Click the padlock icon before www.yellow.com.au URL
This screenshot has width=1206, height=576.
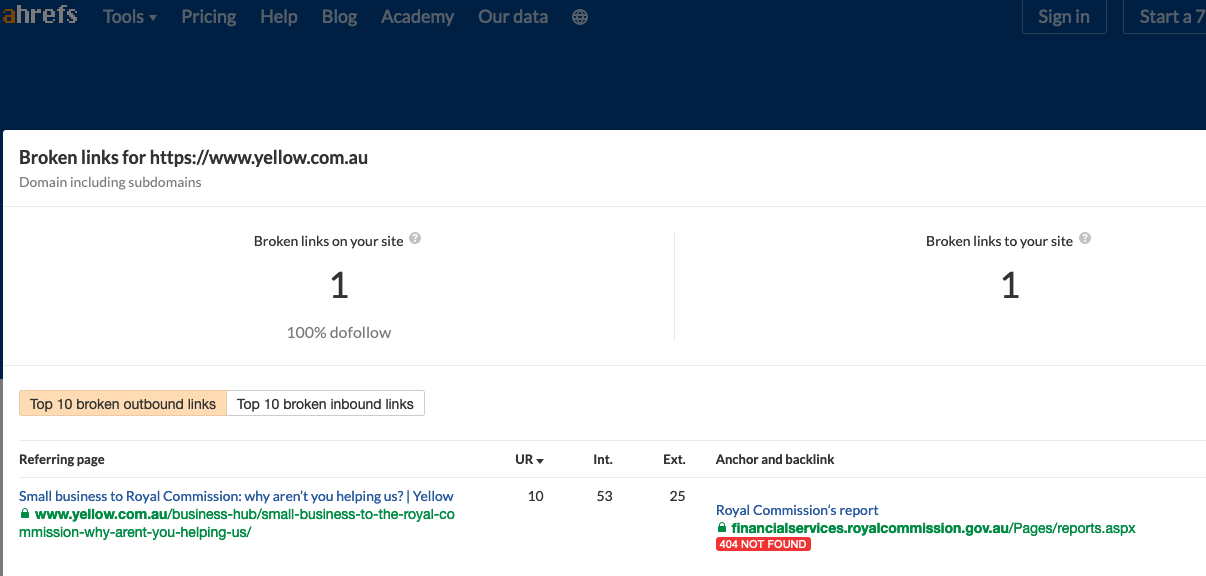(x=25, y=514)
